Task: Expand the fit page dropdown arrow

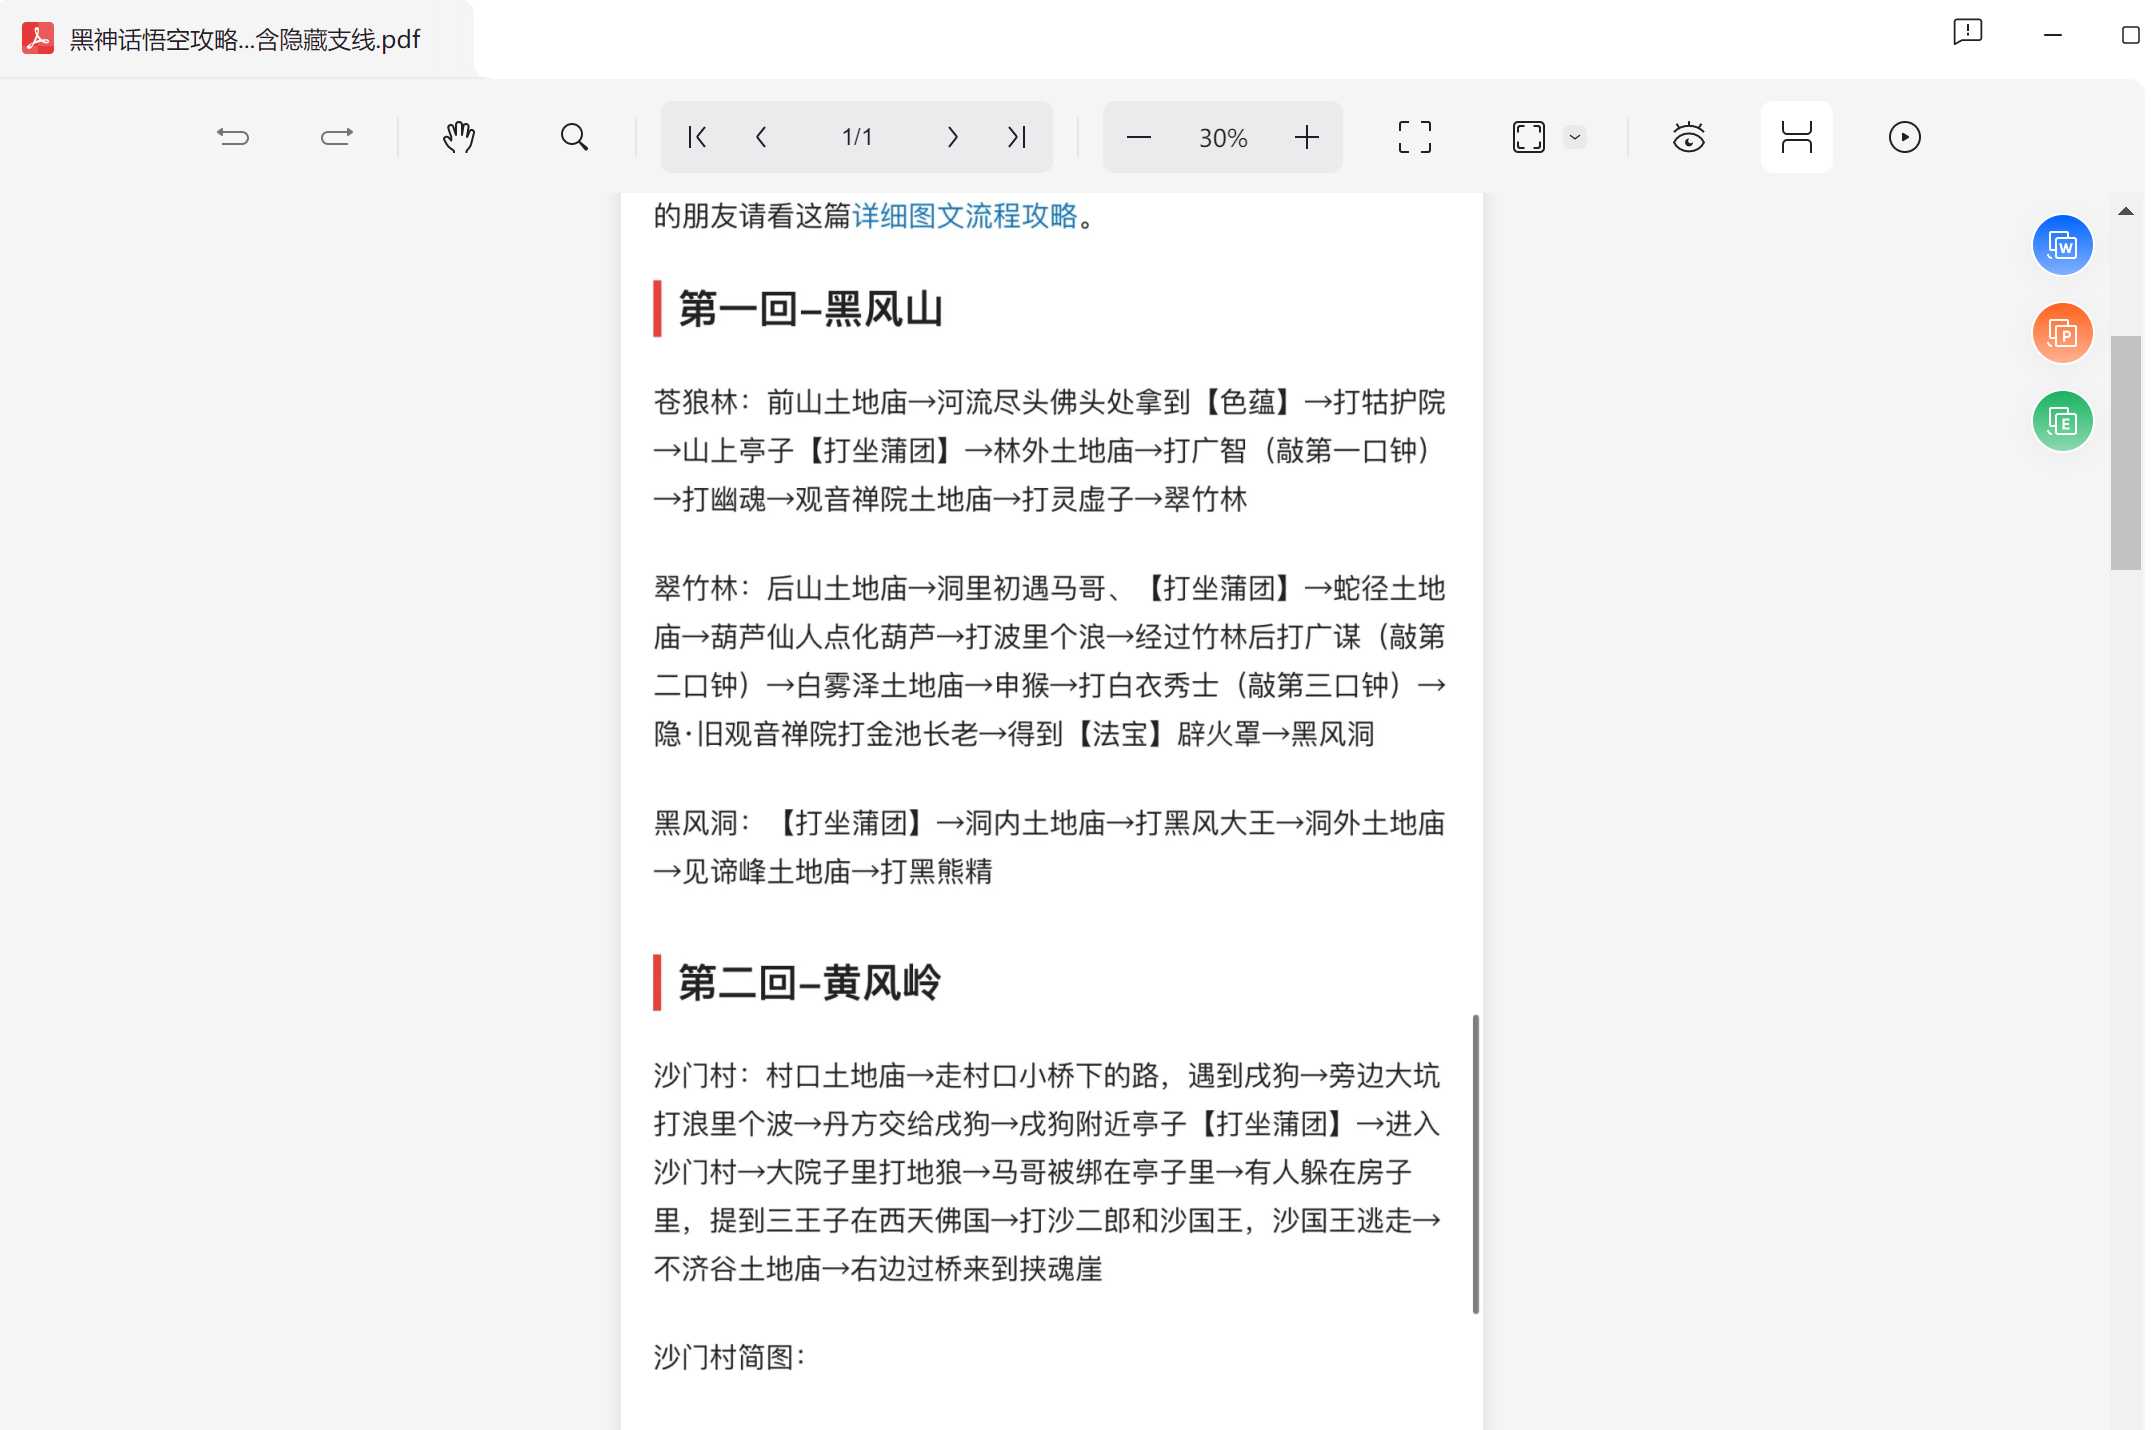Action: 1575,137
